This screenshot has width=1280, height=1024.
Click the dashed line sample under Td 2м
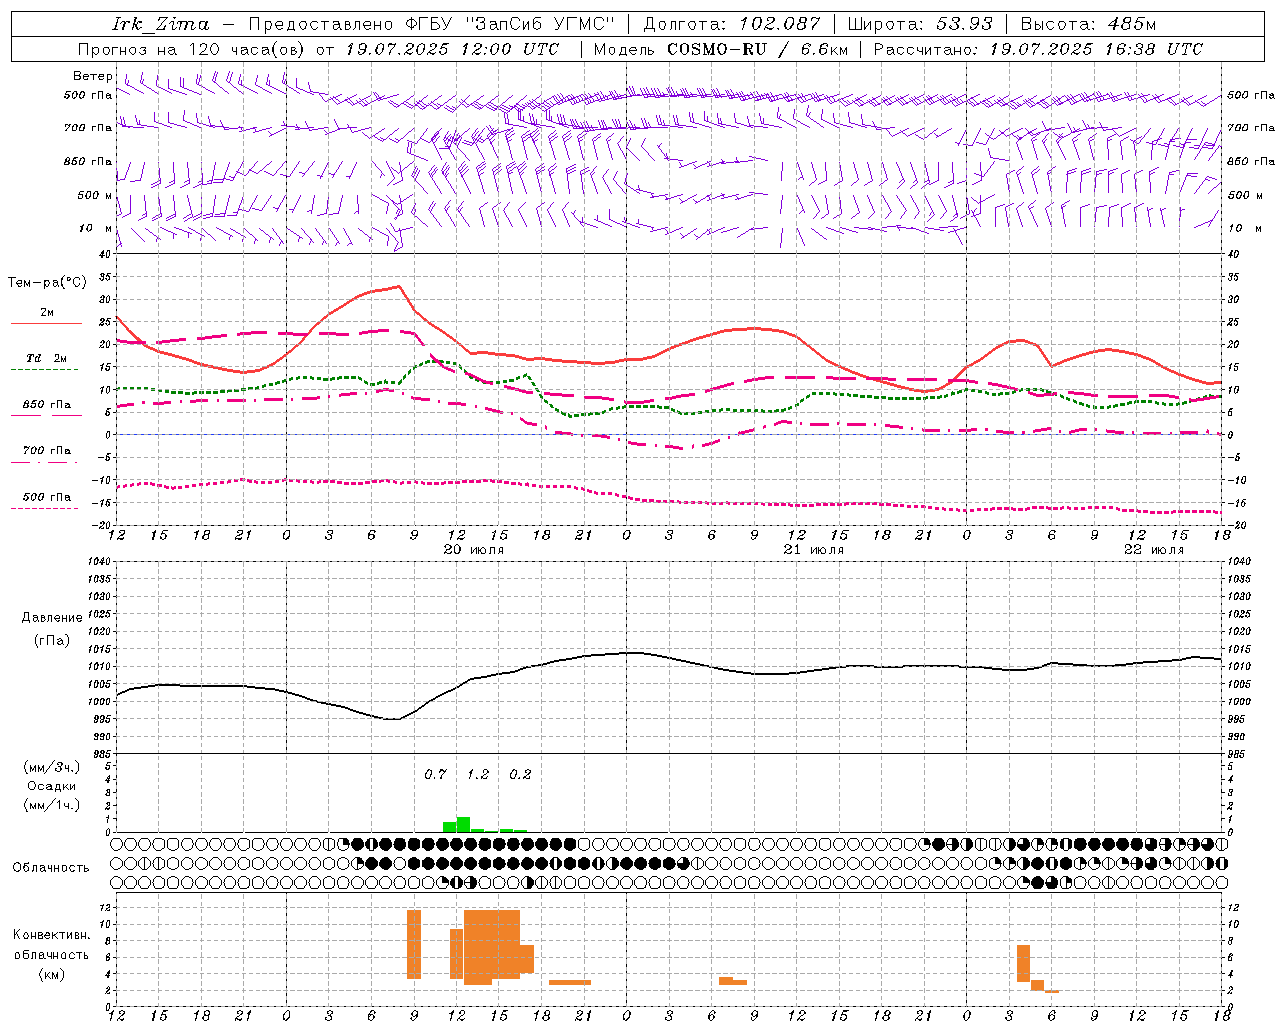[x=44, y=370]
